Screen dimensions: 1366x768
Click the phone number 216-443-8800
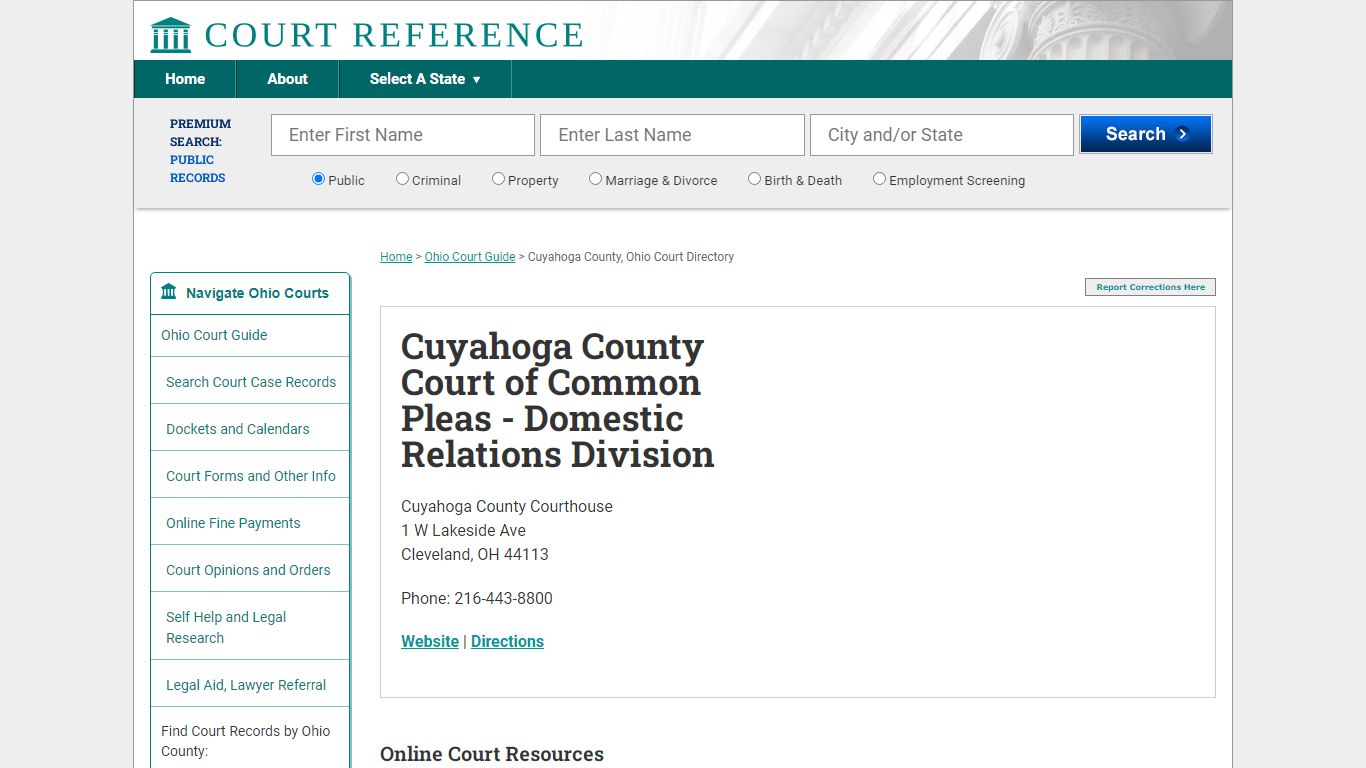(503, 598)
